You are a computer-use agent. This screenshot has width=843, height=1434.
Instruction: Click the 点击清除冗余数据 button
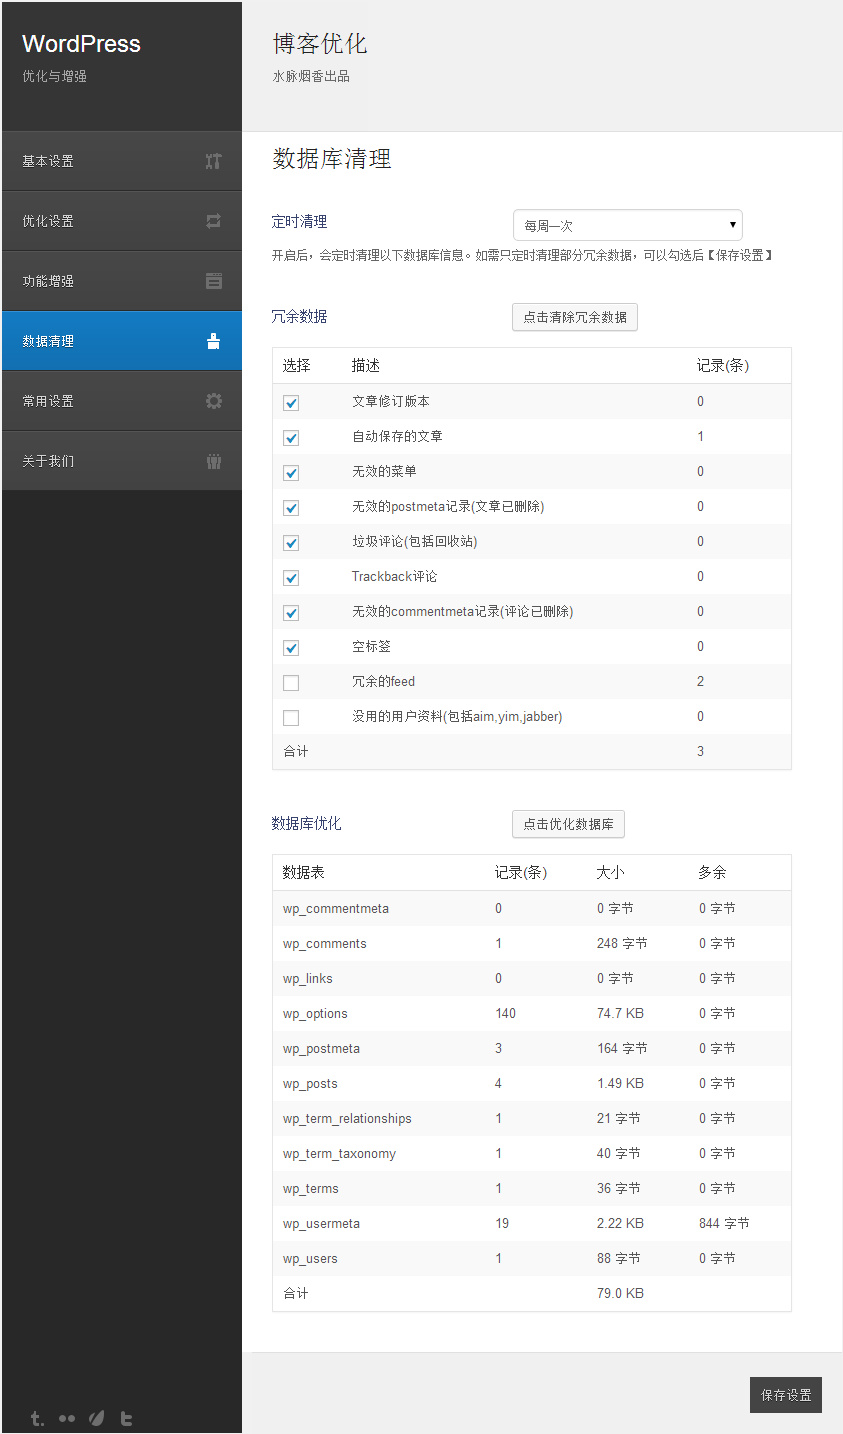[575, 317]
